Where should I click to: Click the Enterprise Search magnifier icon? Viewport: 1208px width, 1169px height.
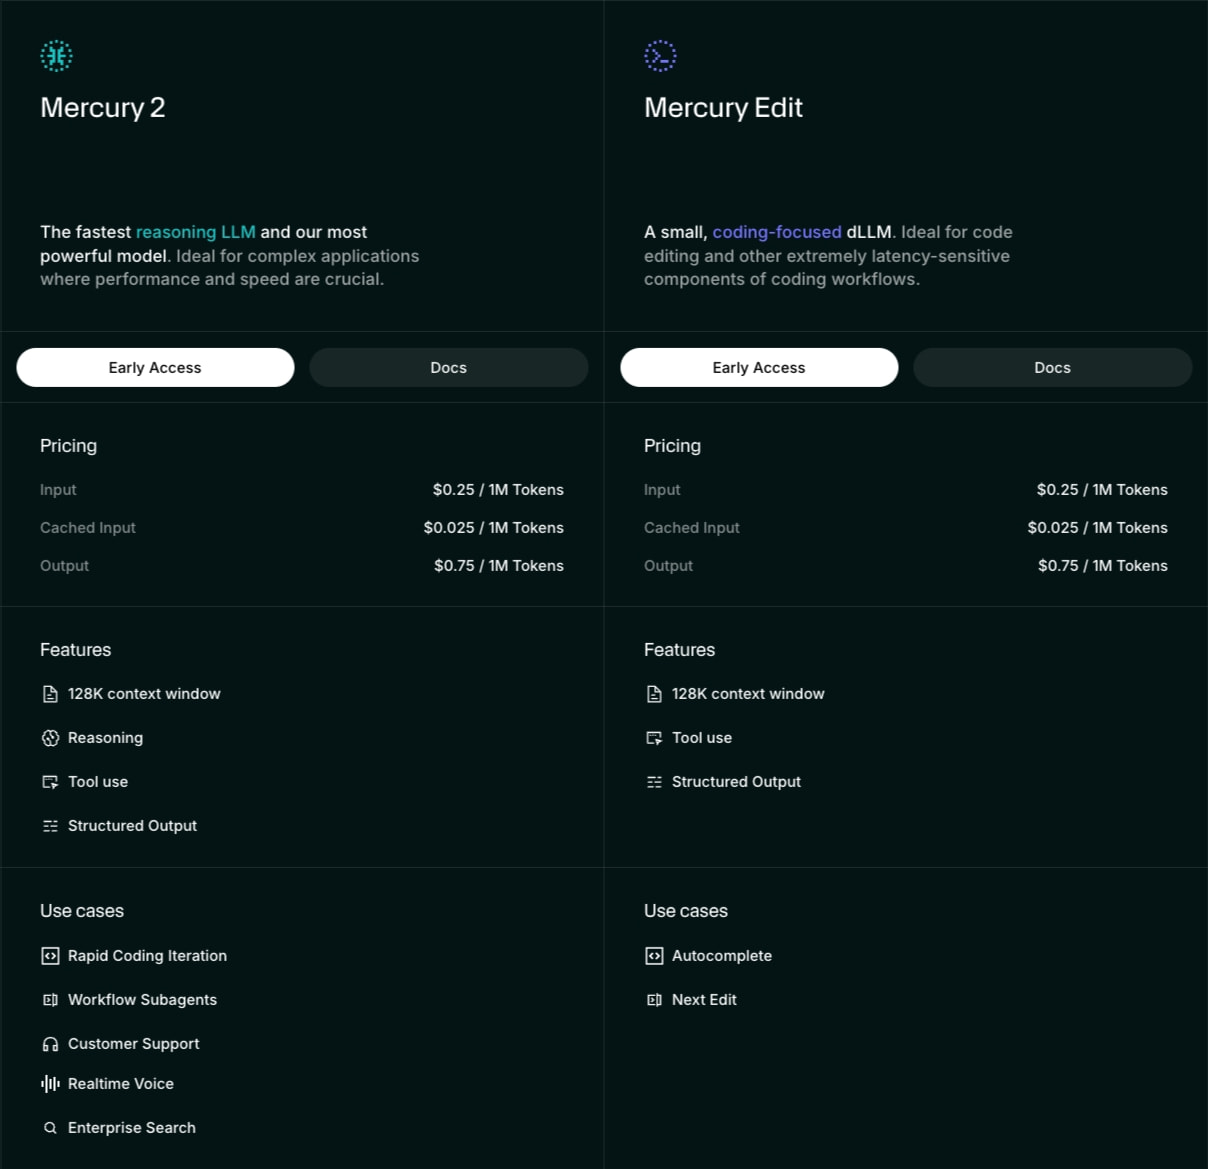(x=50, y=1128)
